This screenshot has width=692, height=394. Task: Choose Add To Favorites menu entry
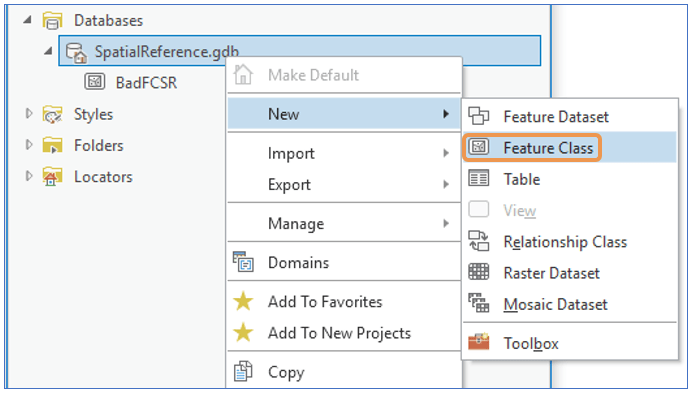click(x=344, y=302)
